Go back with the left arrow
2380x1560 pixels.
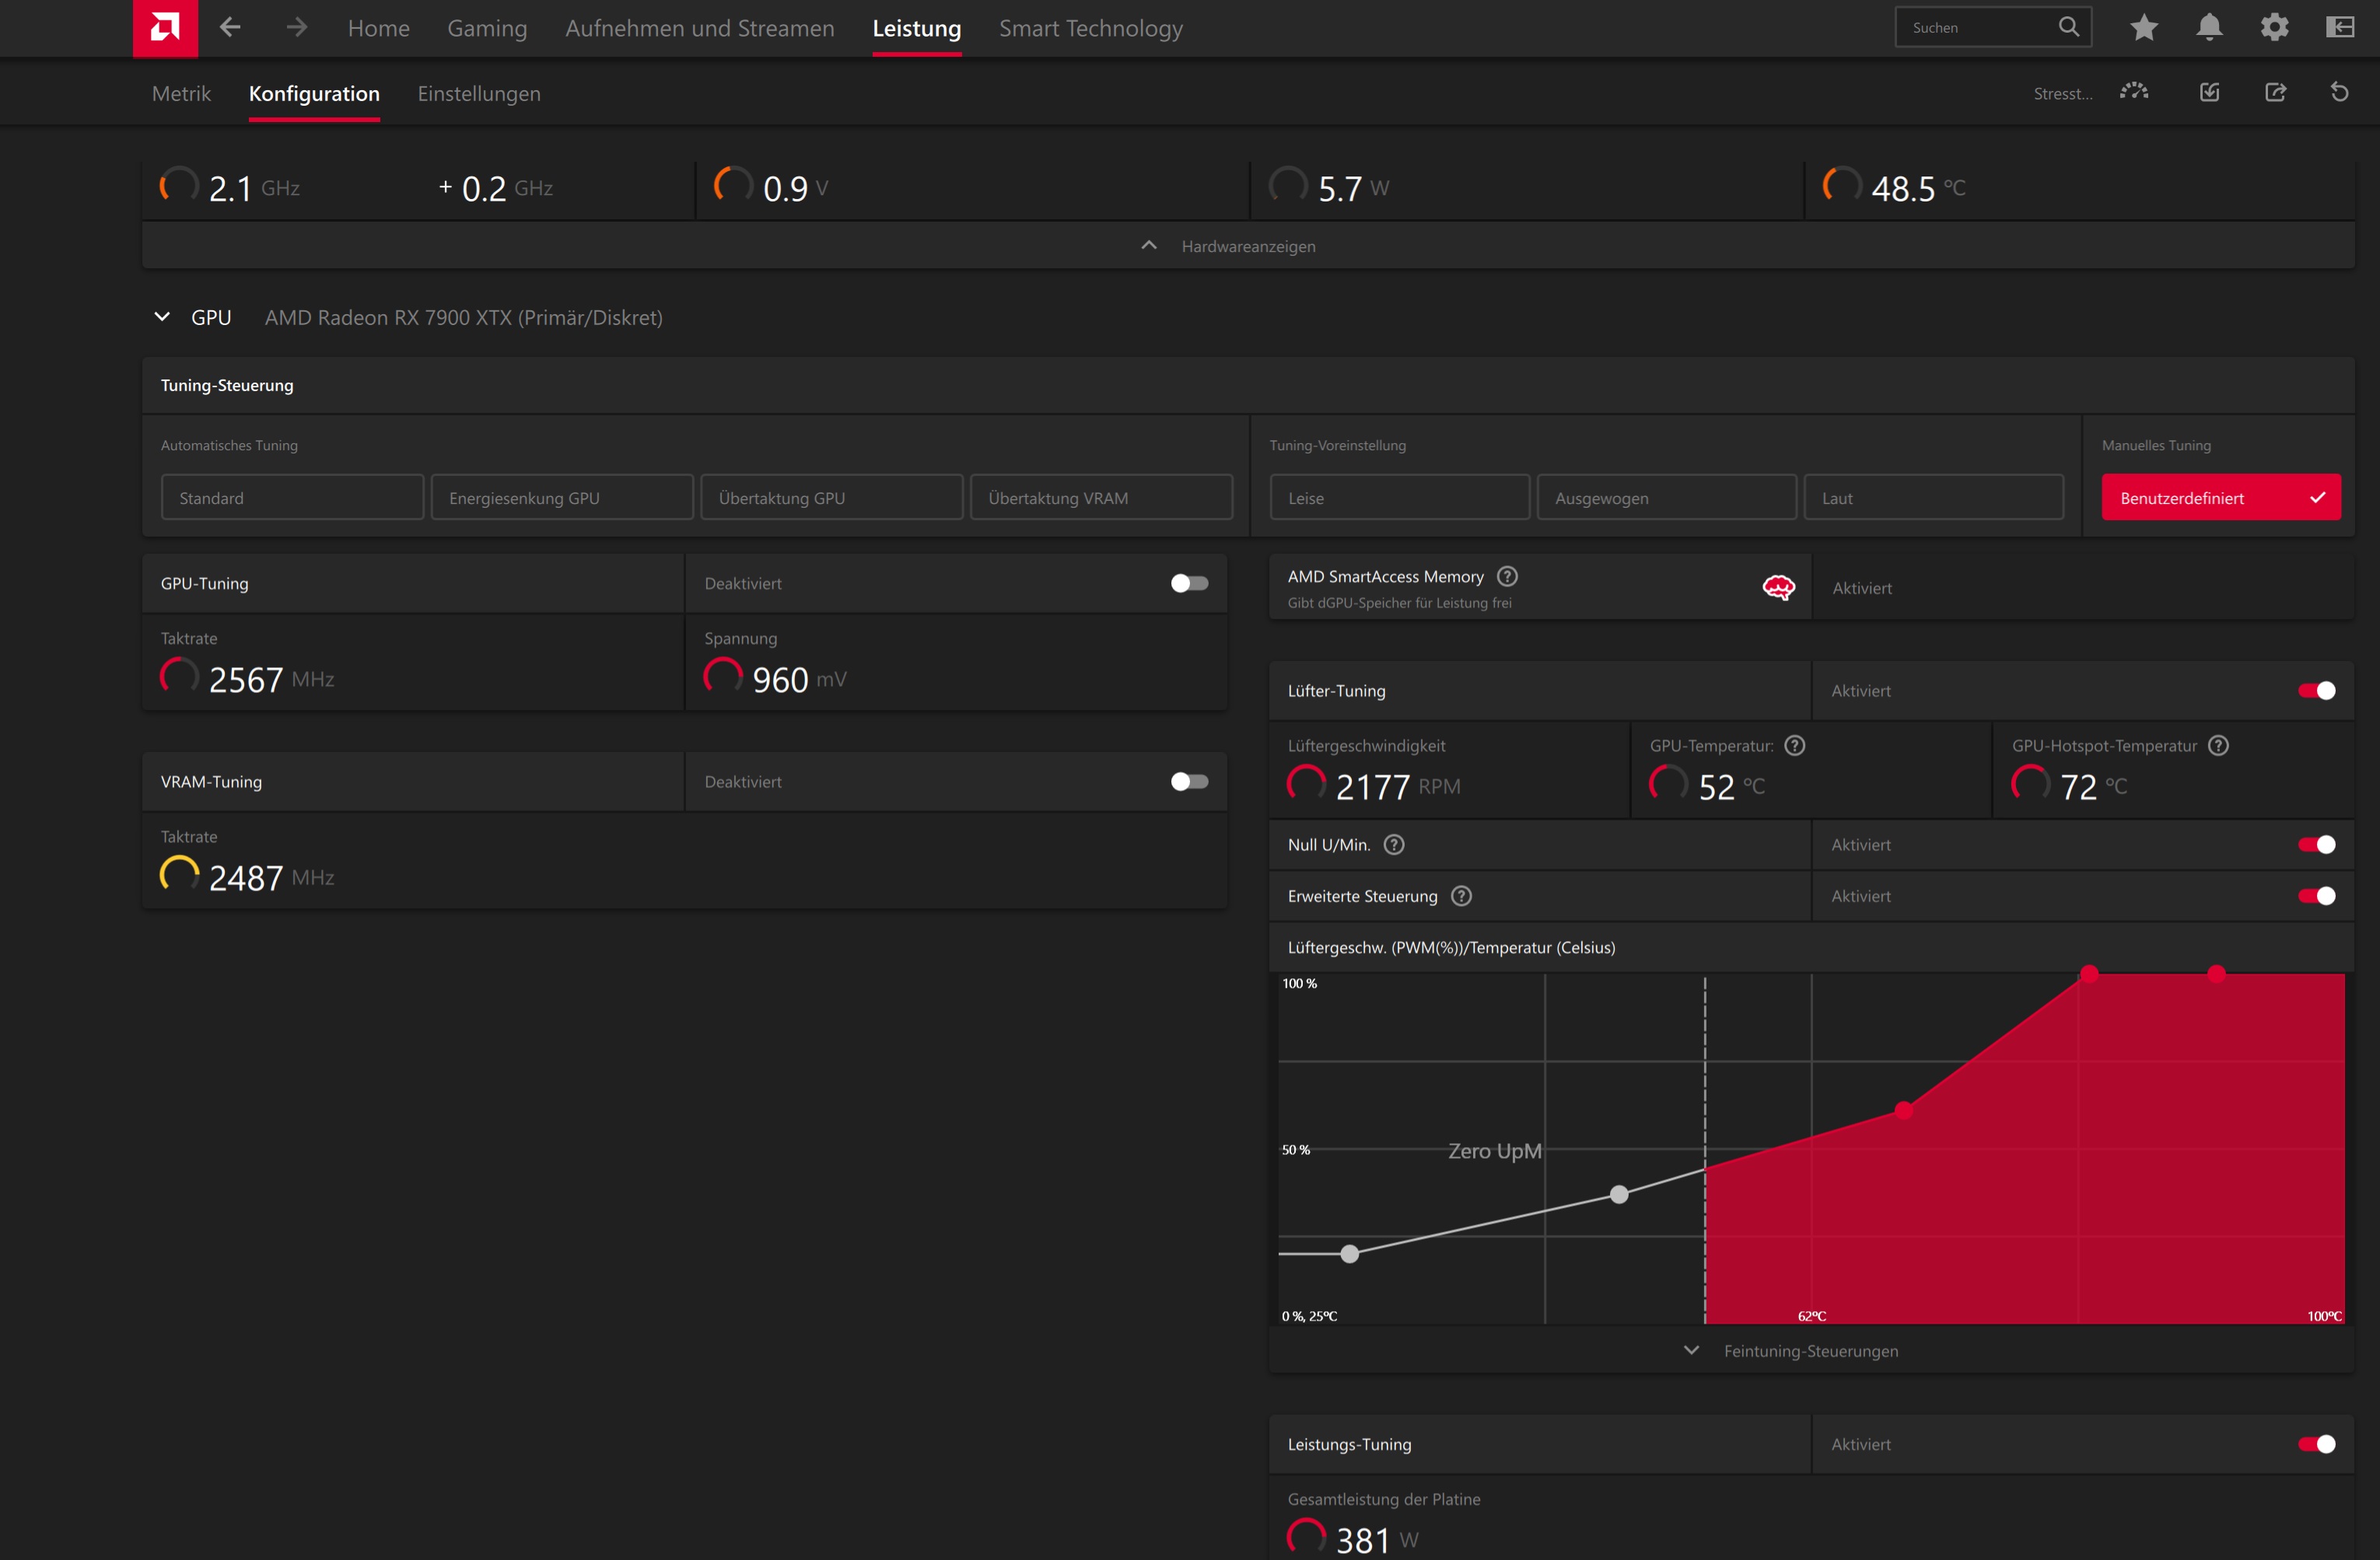pyautogui.click(x=230, y=28)
